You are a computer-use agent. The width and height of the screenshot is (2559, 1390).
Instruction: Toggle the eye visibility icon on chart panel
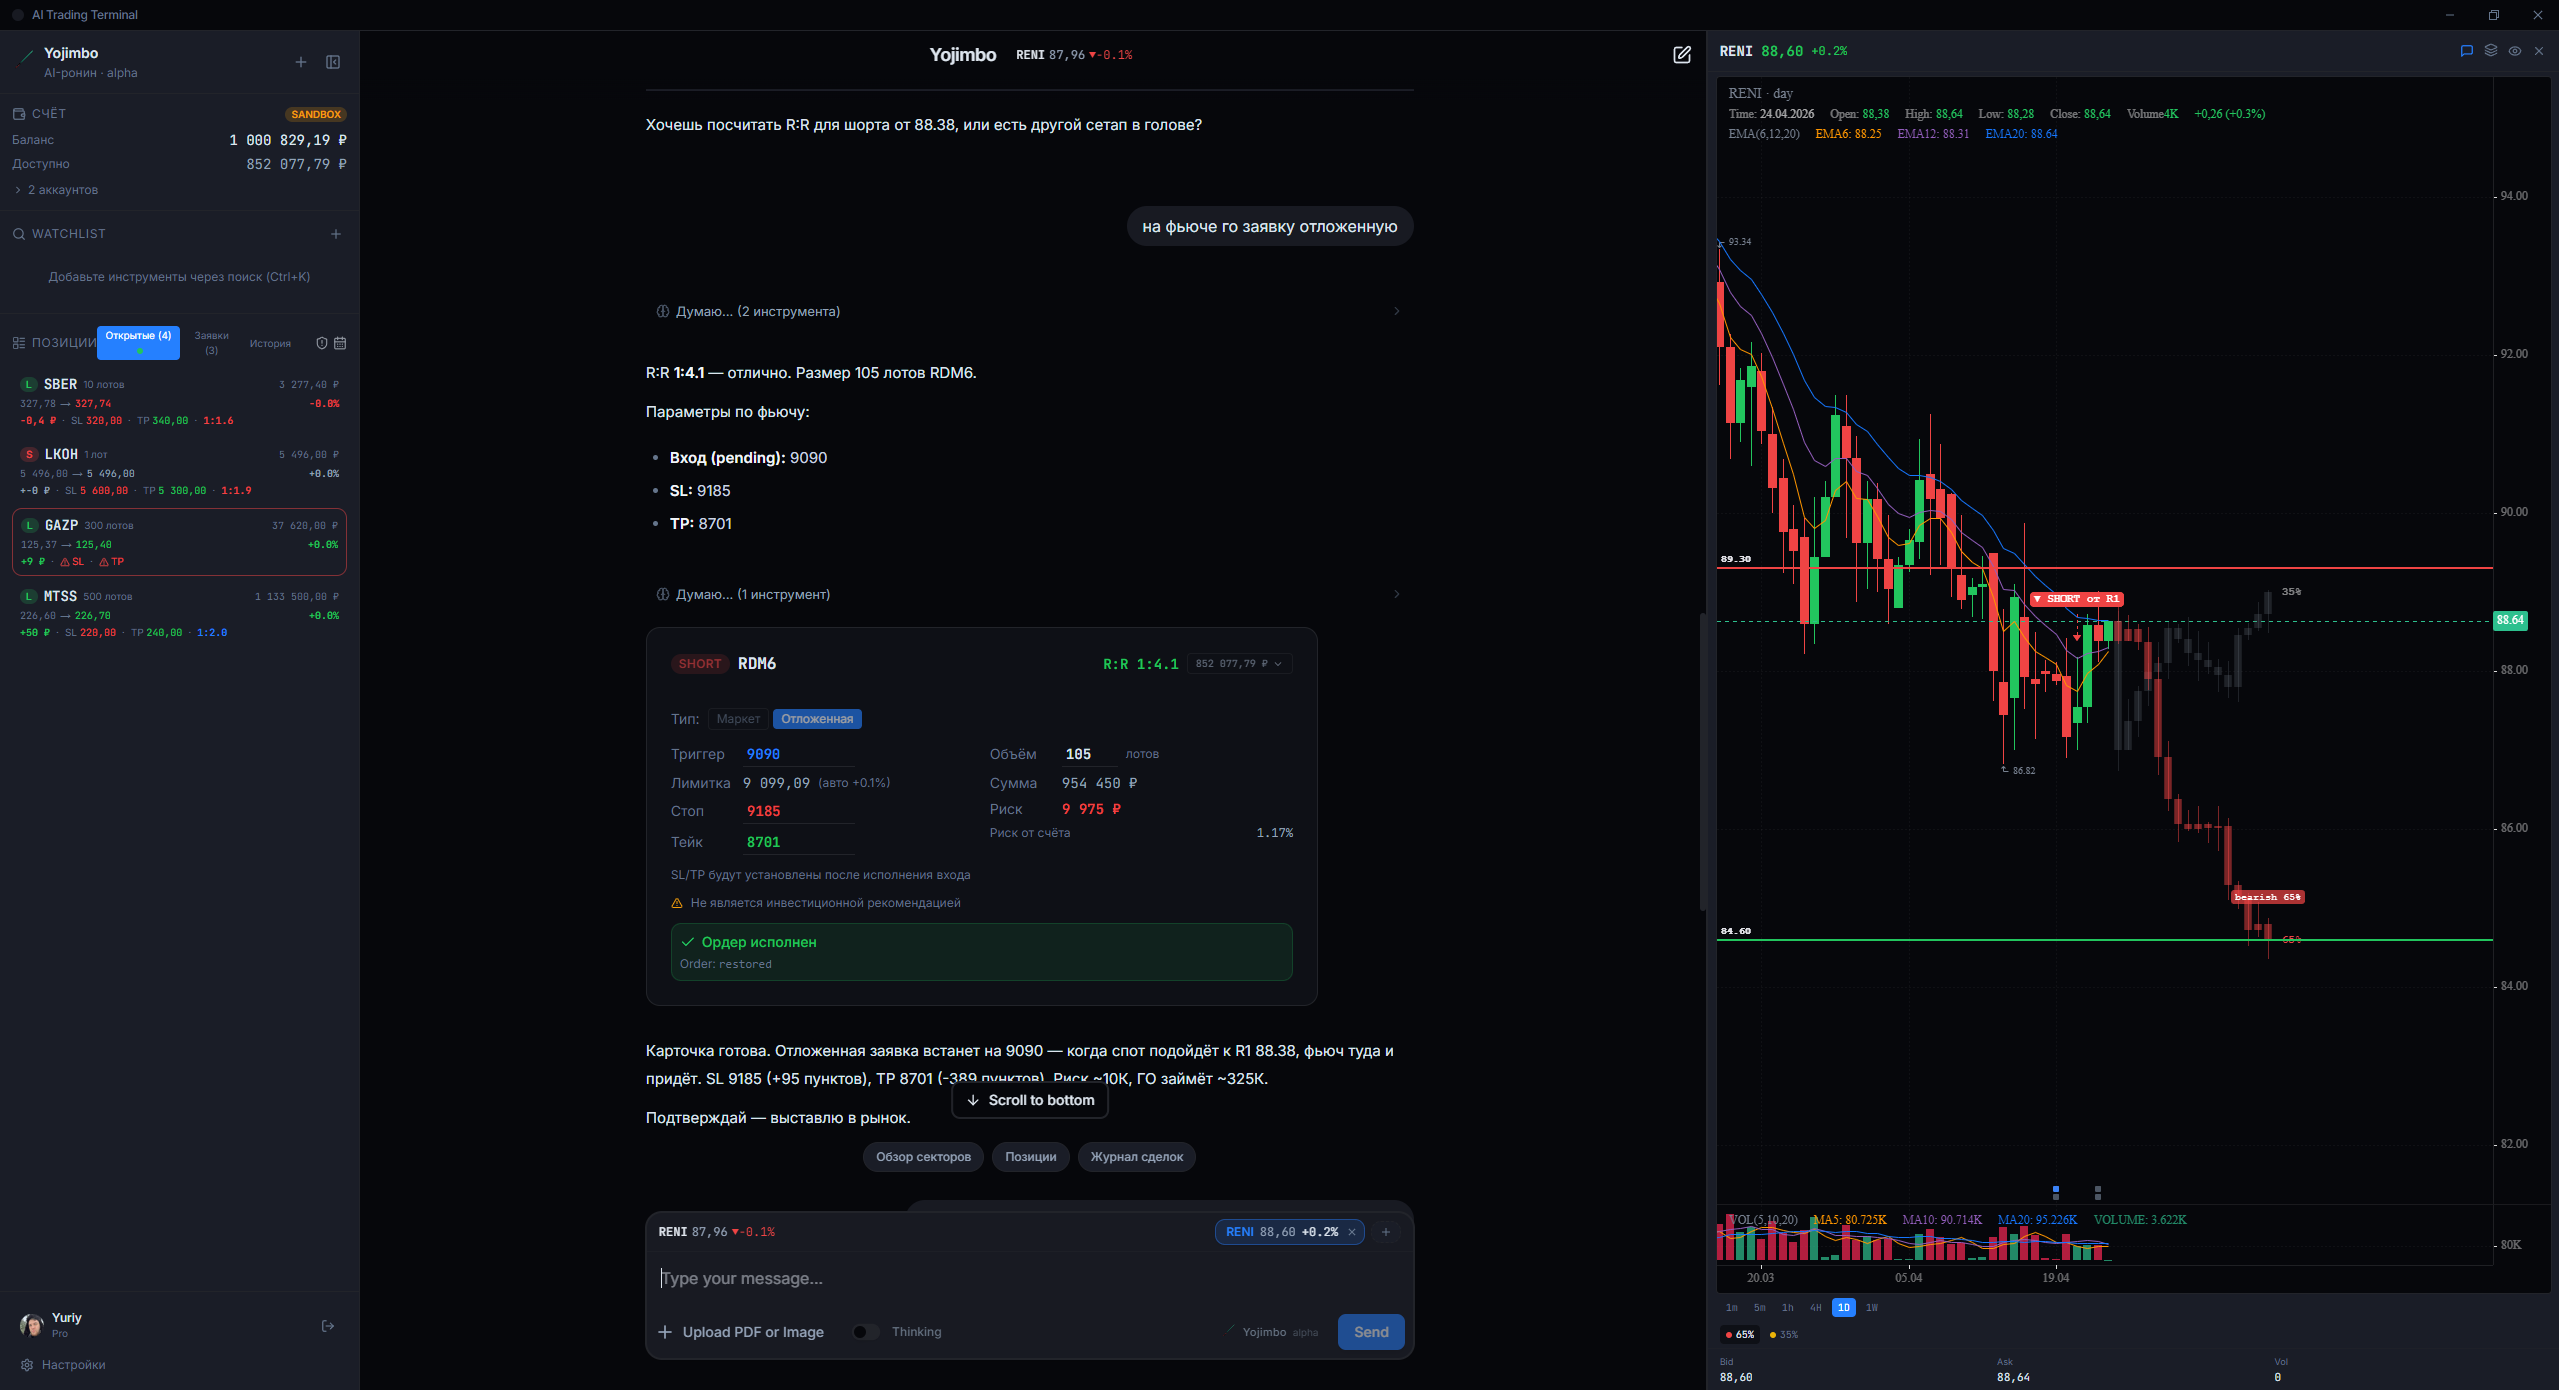(2513, 50)
